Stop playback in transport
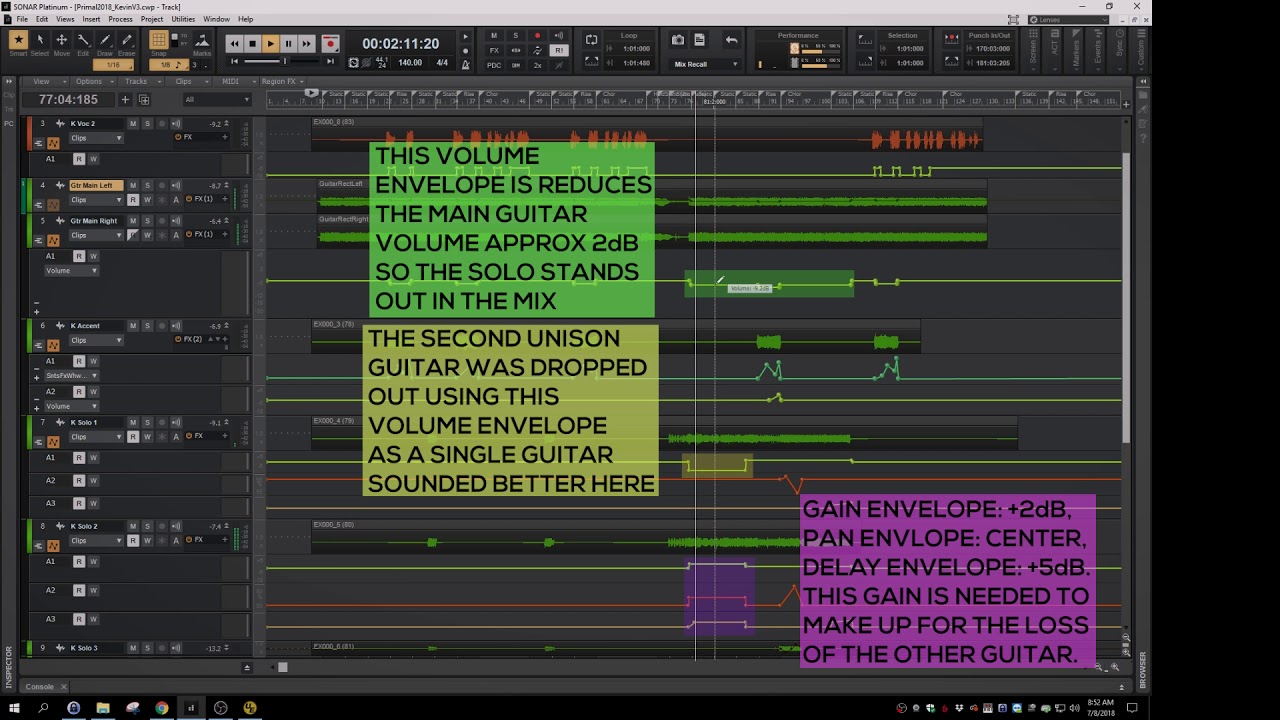Screen dimensions: 1280x720 (252, 43)
